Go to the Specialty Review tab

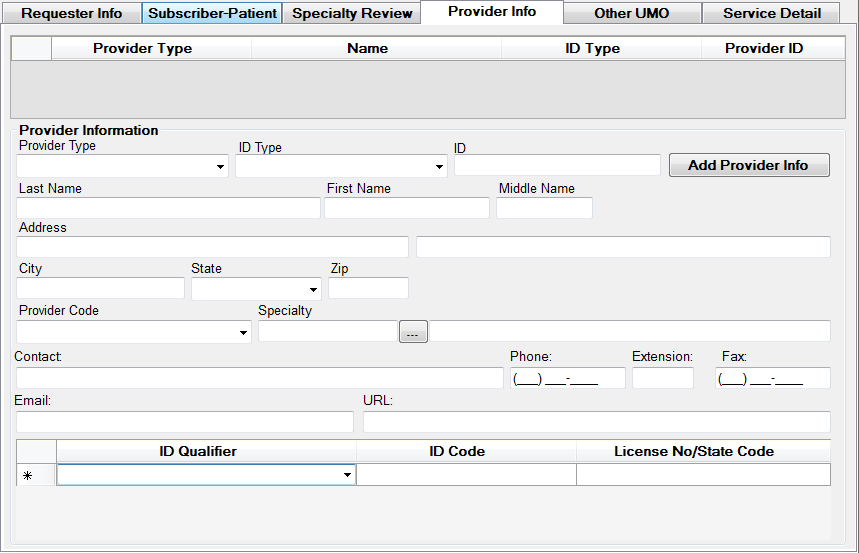(352, 13)
